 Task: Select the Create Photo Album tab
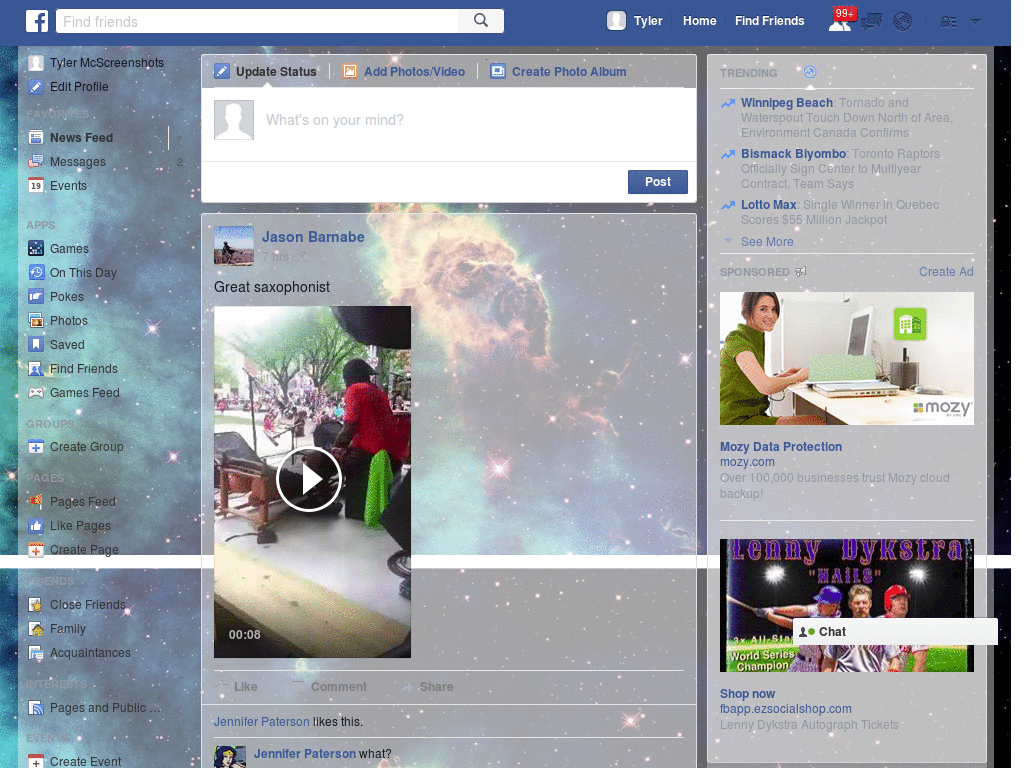pos(558,71)
